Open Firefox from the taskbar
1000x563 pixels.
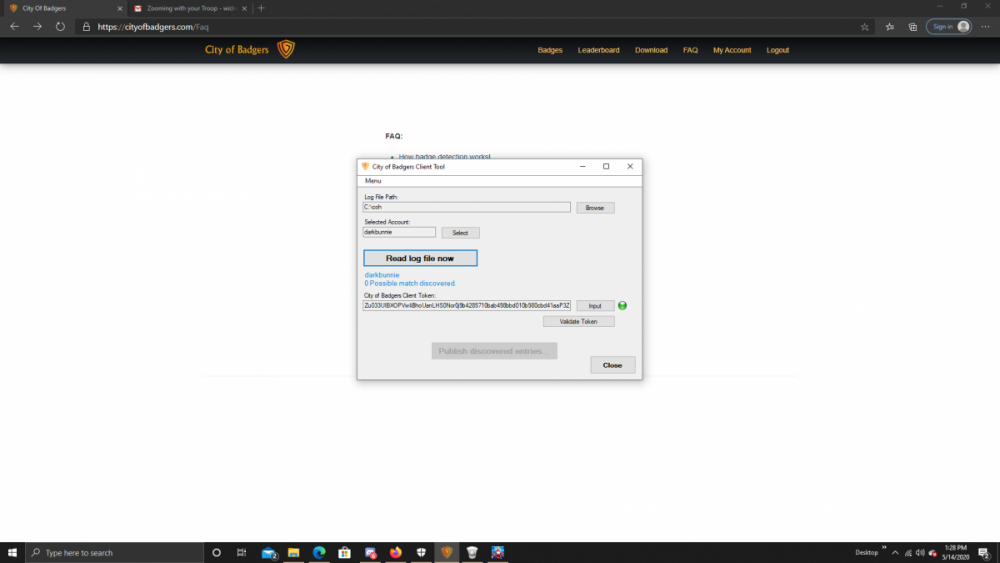[x=395, y=552]
